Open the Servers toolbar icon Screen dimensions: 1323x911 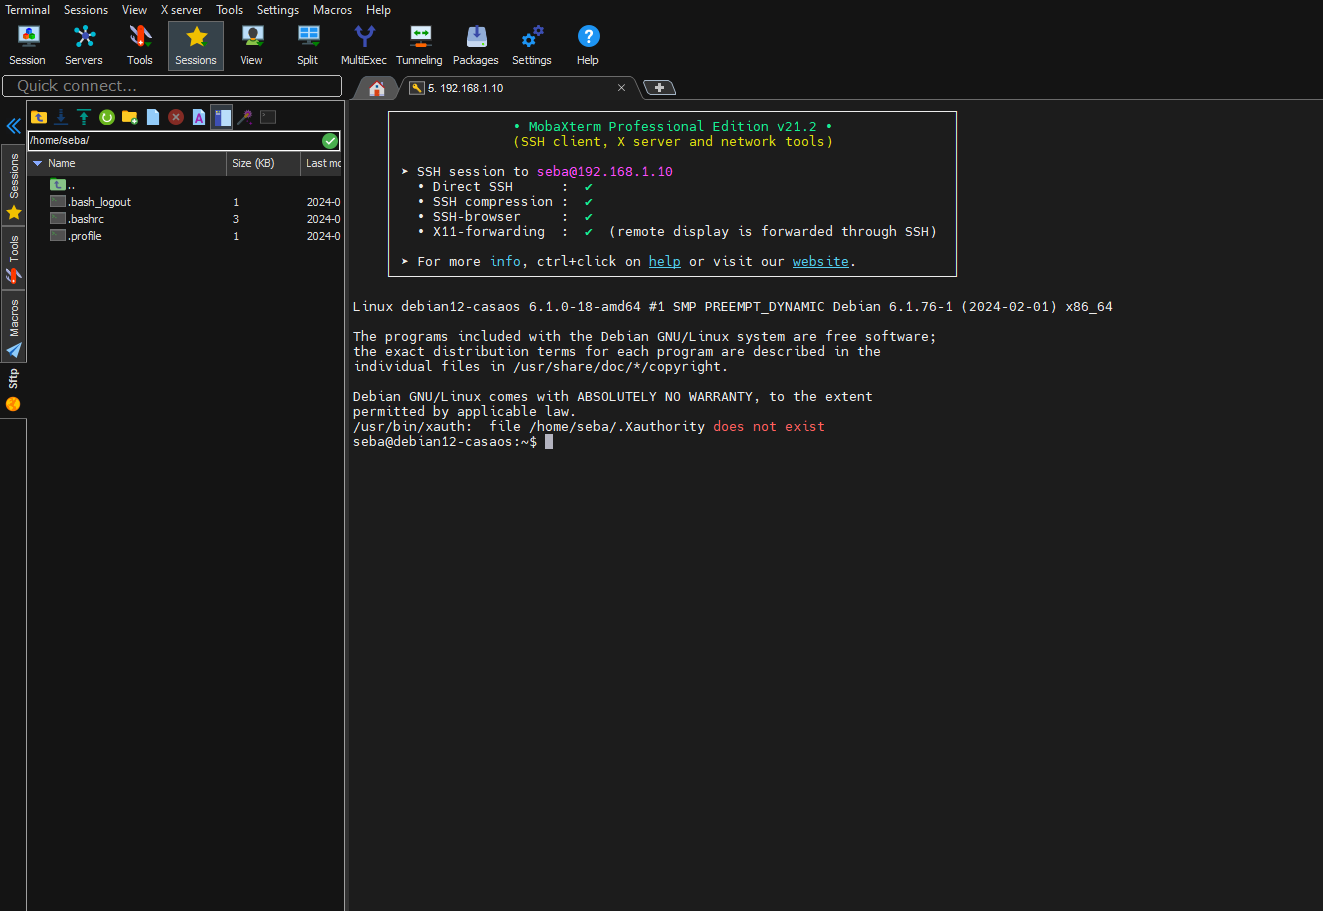click(84, 46)
